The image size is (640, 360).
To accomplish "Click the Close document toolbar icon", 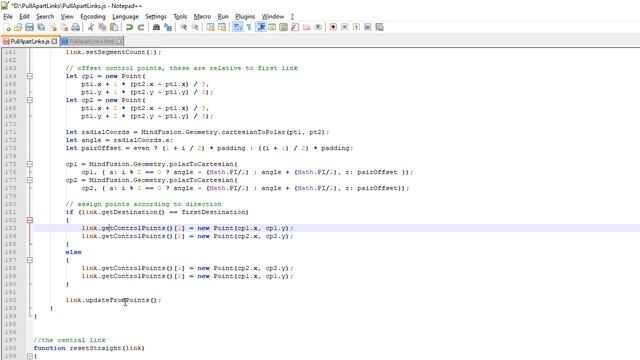I will (x=53, y=27).
